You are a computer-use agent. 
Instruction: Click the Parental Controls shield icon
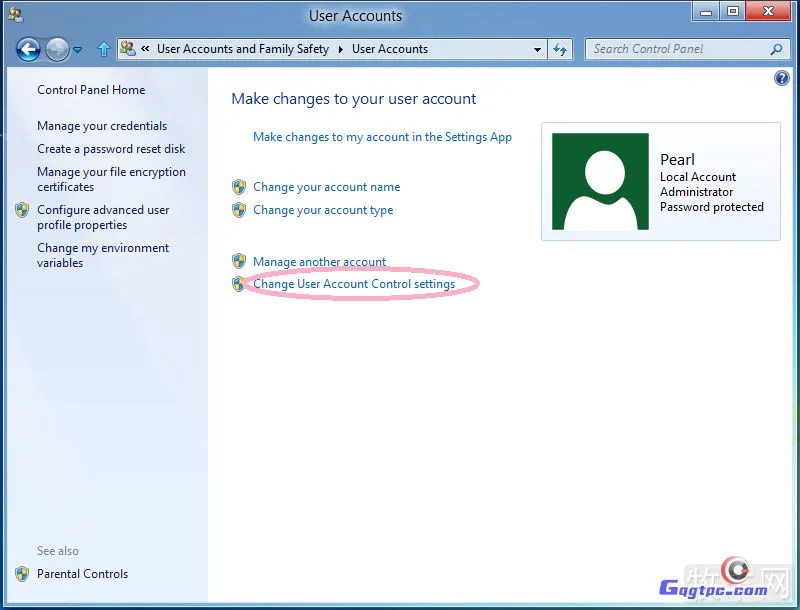tap(22, 574)
